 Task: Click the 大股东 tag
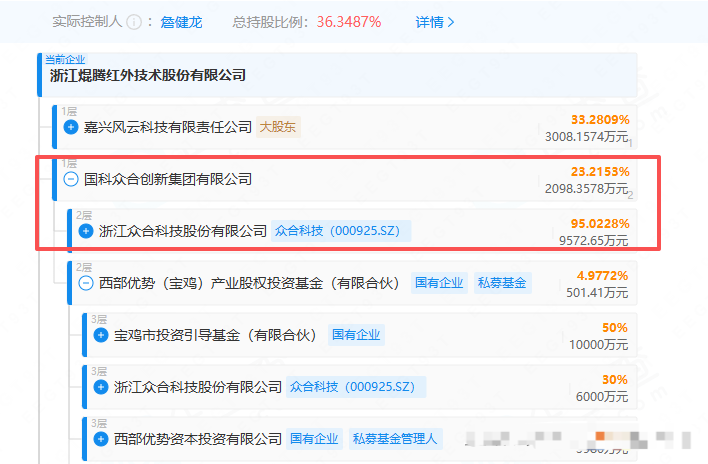(x=278, y=127)
